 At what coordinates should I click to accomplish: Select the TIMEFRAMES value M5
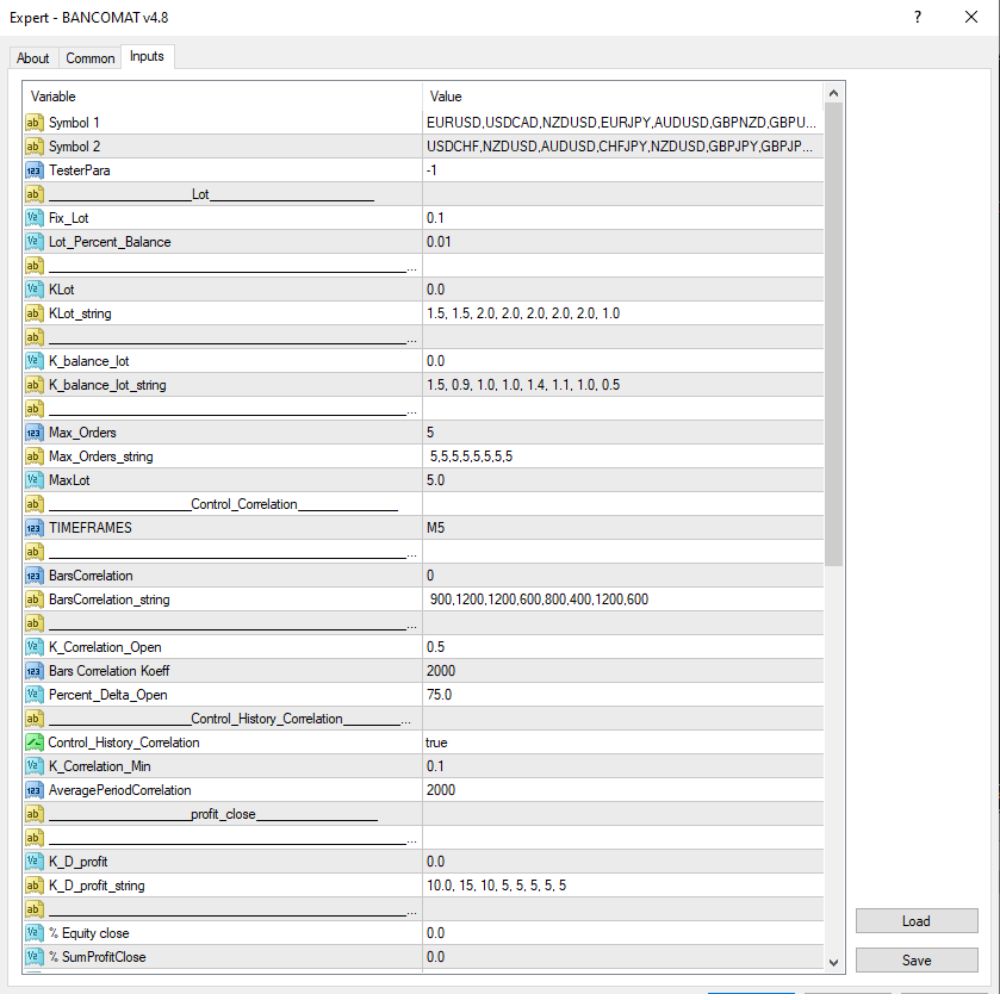click(622, 528)
